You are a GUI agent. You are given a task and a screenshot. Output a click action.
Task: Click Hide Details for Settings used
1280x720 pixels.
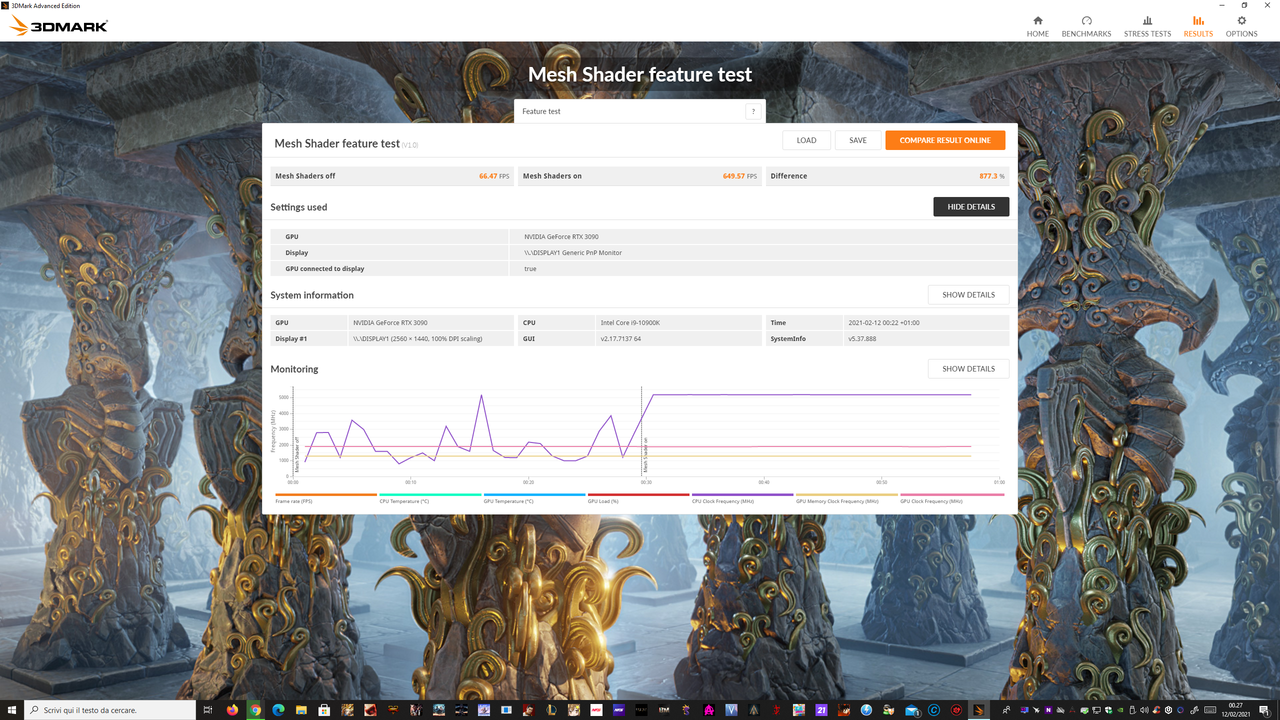(x=970, y=206)
